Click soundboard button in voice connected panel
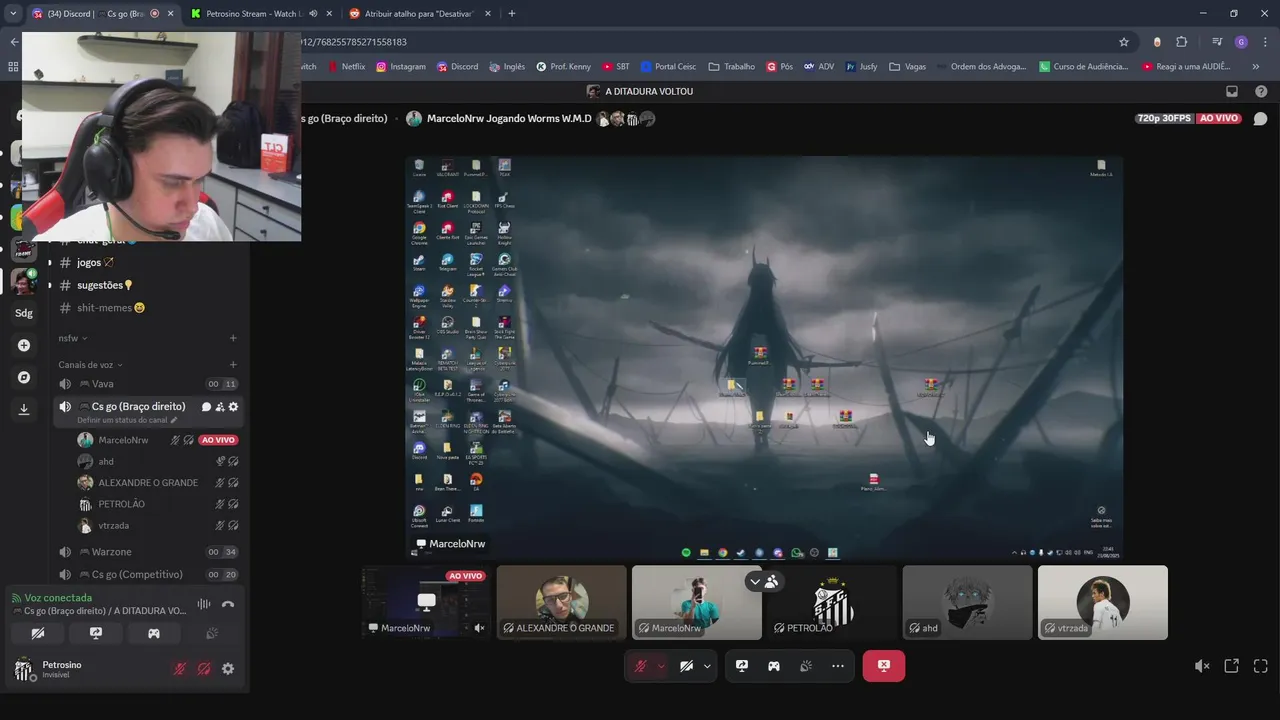 click(212, 633)
